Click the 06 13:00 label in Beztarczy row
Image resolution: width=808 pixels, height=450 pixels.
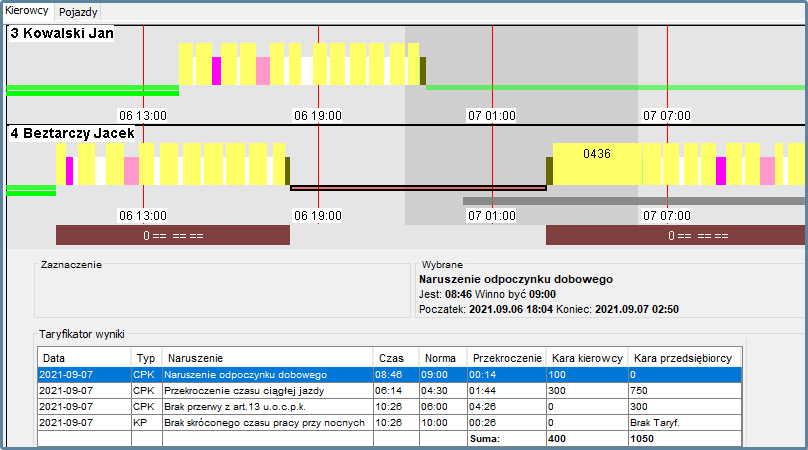pyautogui.click(x=143, y=216)
